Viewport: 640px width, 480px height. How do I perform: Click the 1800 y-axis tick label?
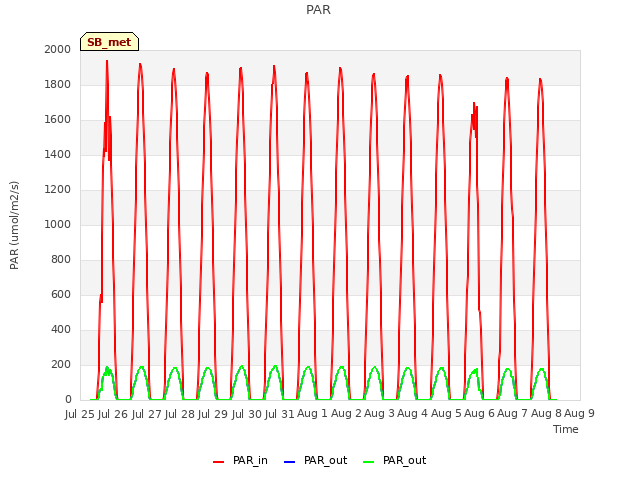[58, 84]
